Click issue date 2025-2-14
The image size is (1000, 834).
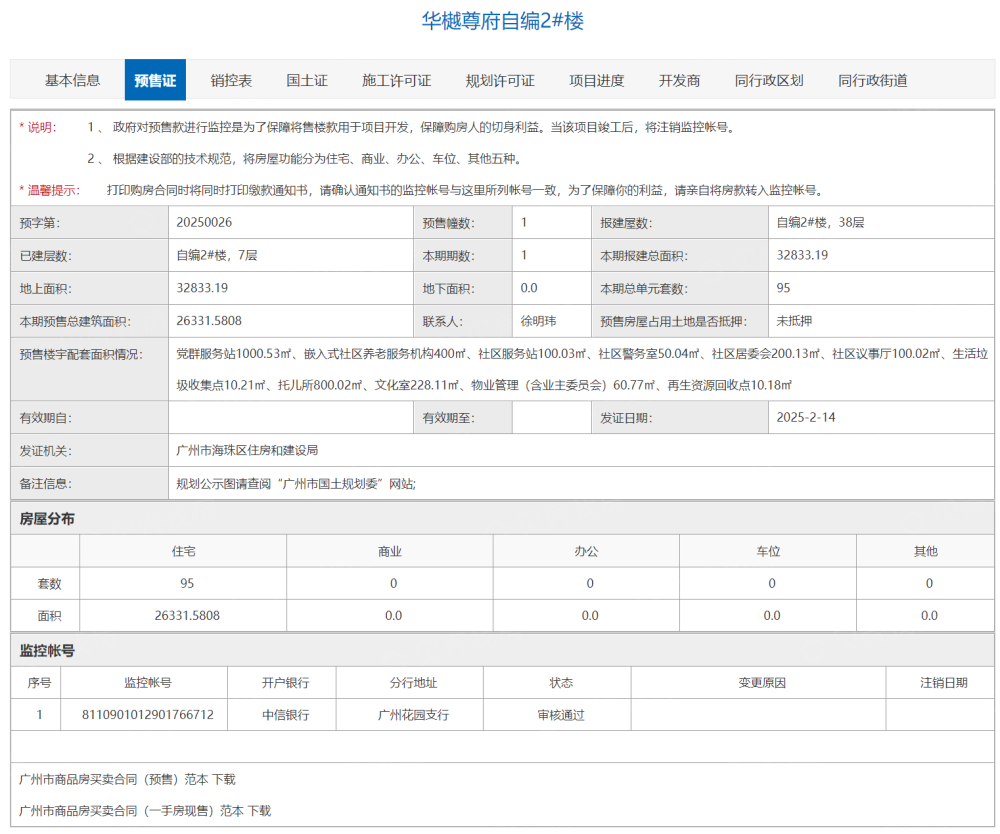pyautogui.click(x=805, y=418)
